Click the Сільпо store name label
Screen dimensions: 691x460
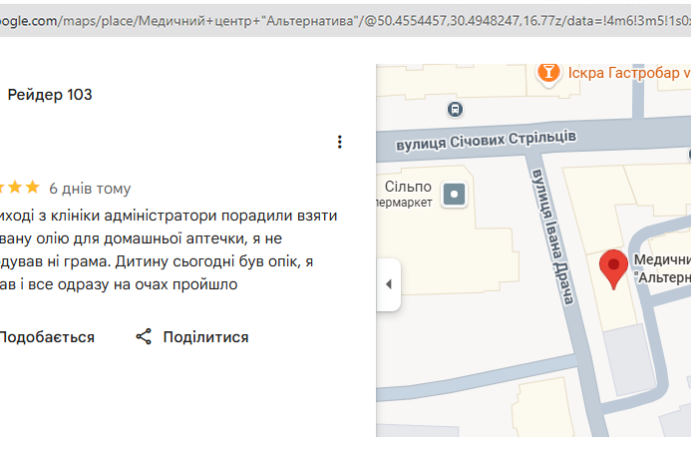point(408,187)
